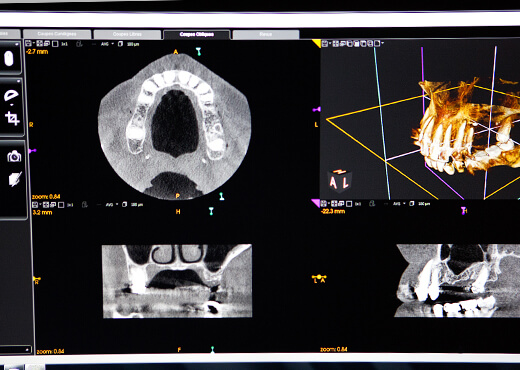This screenshot has width=520, height=370.
Task: Click the 3x1 layout button in axial toolbar
Action: tap(65, 44)
